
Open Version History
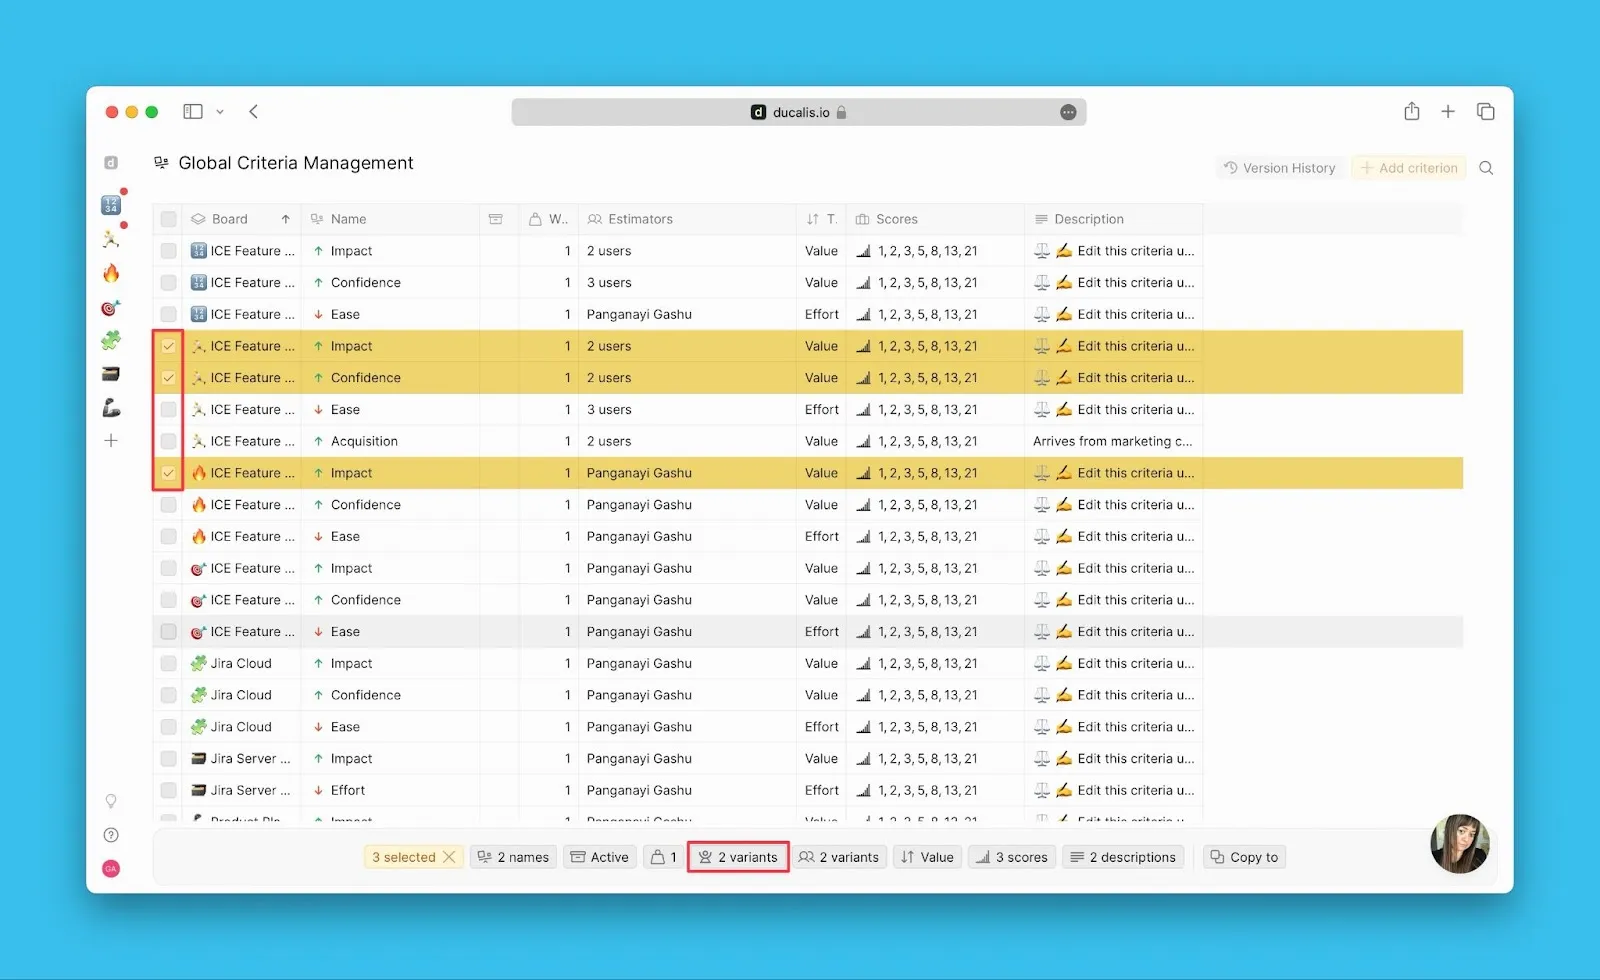[x=1279, y=168]
